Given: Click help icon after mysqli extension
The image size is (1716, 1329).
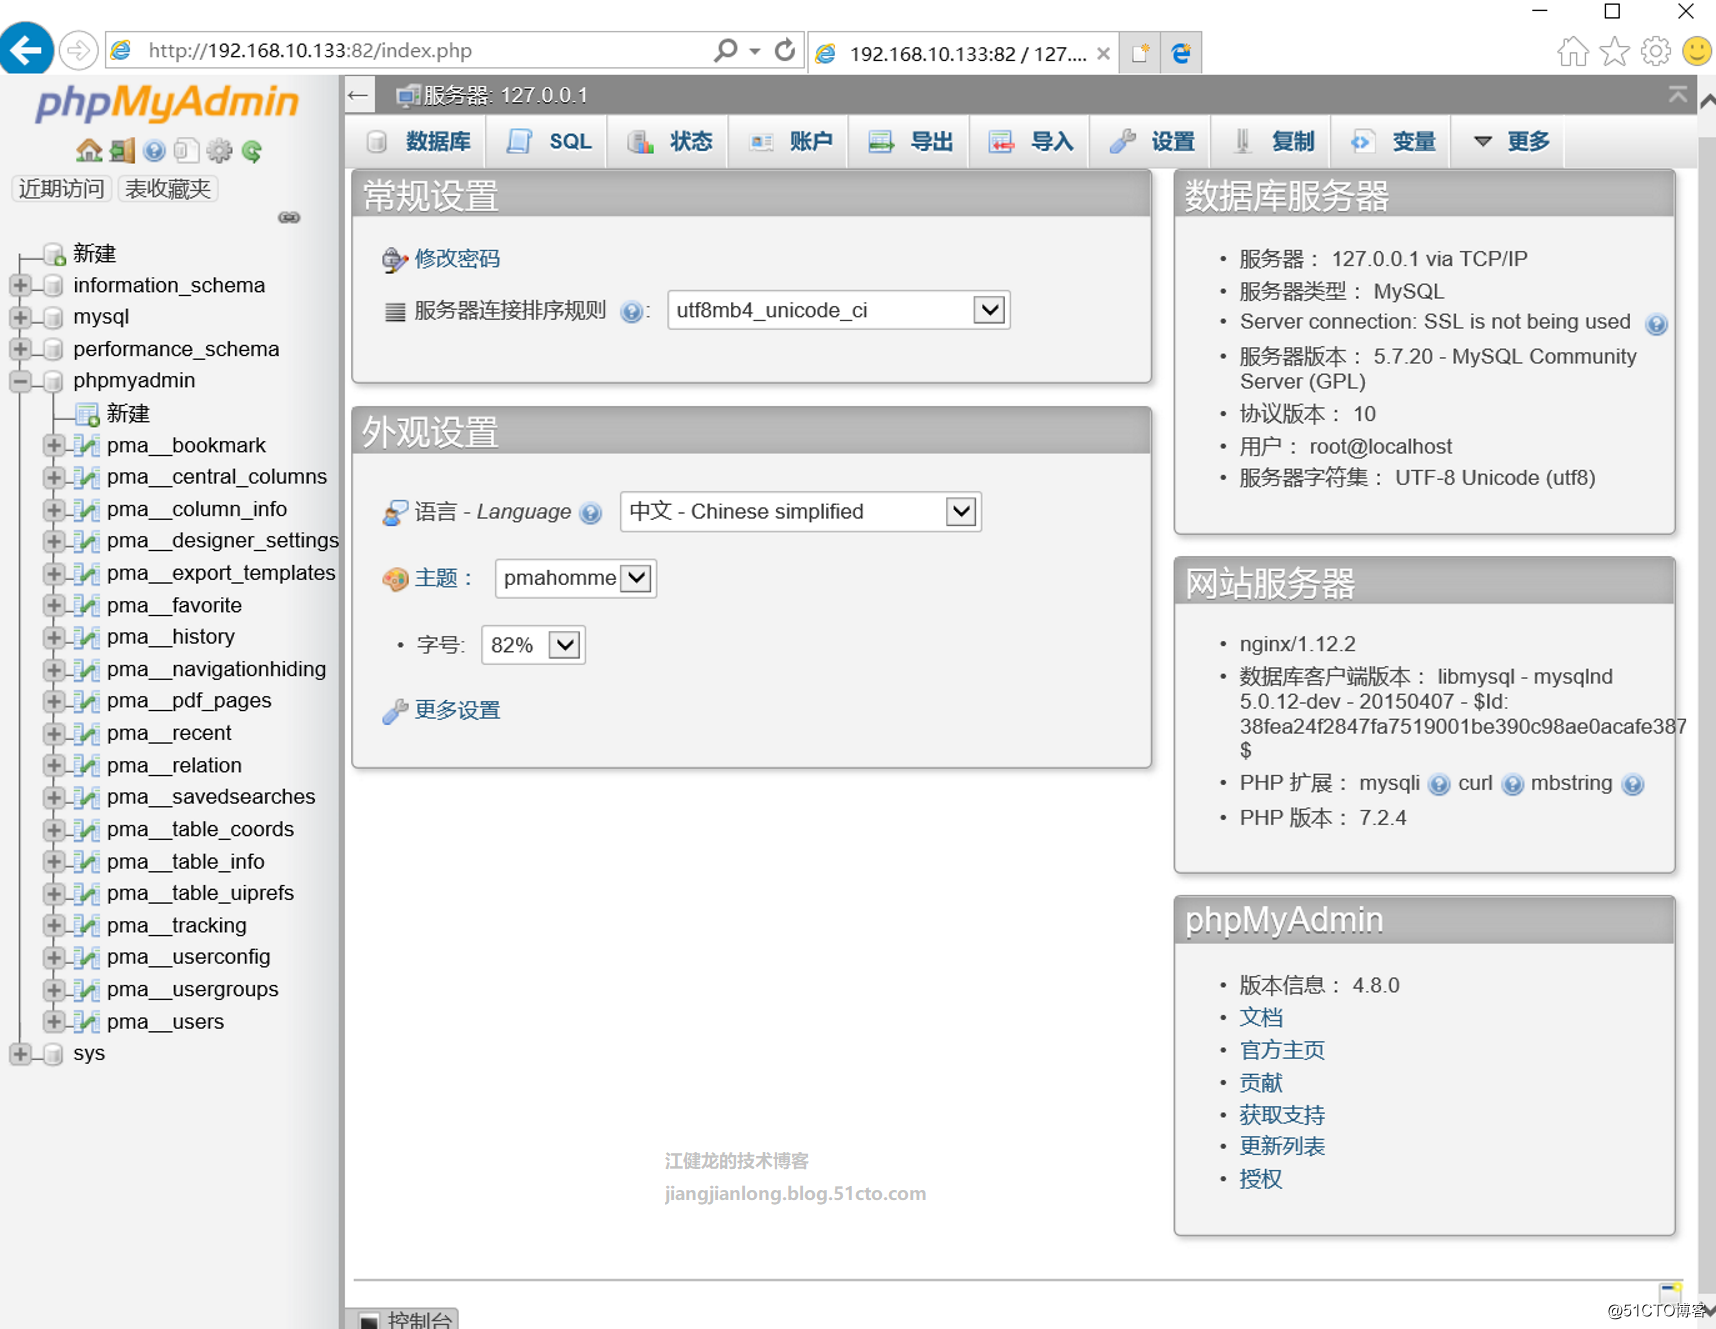Looking at the screenshot, I should click(1439, 785).
